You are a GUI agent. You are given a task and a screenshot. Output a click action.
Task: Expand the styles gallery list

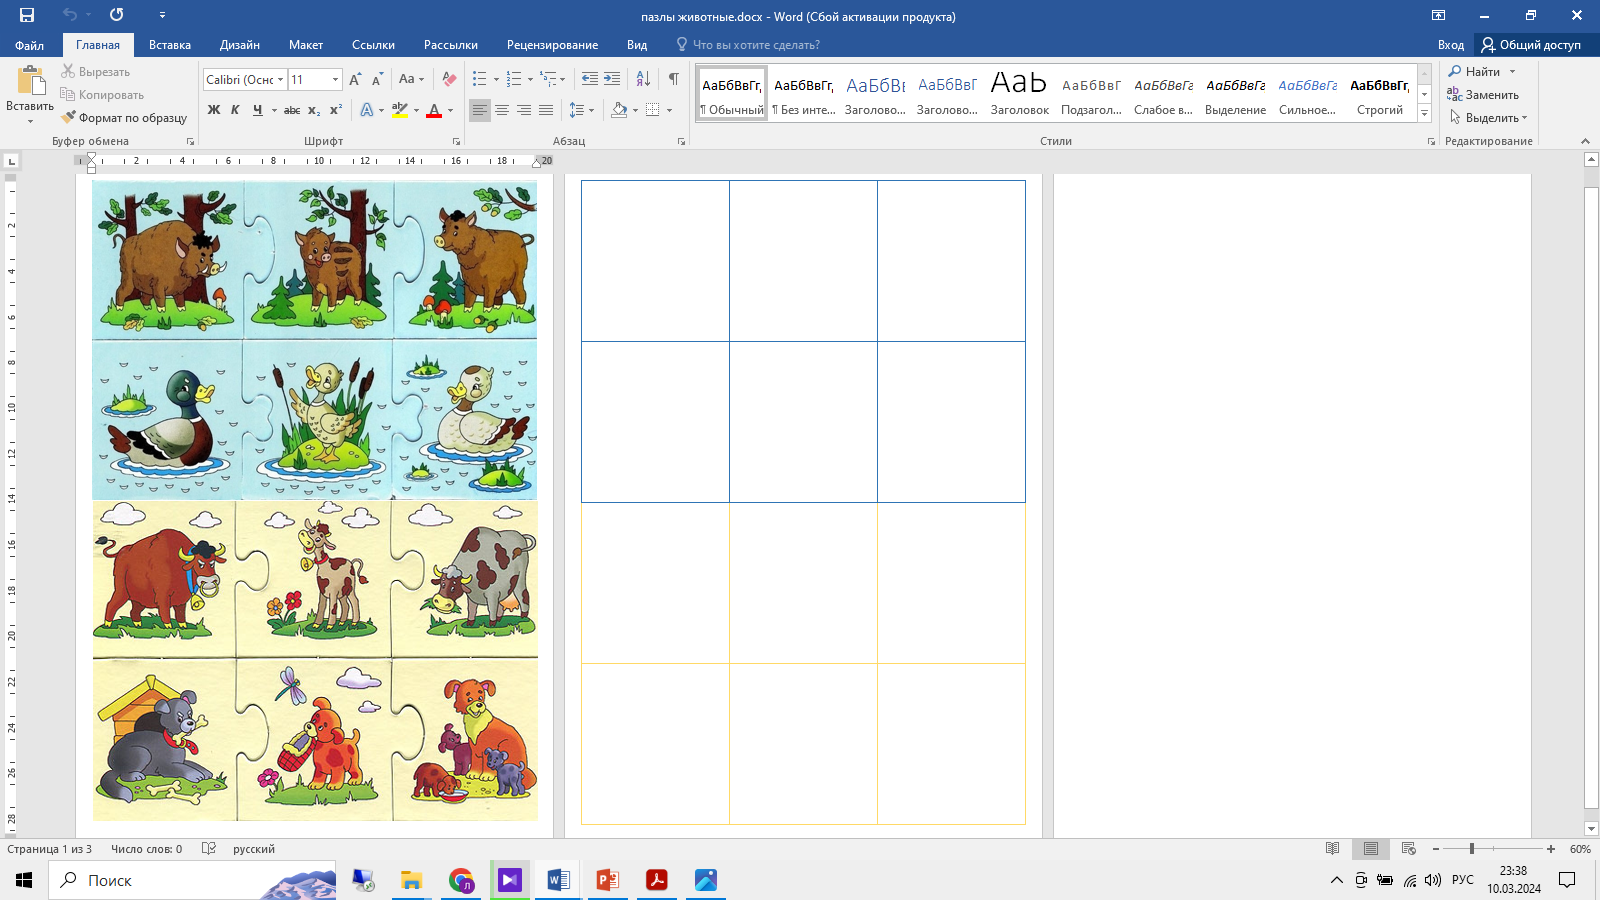[1425, 114]
